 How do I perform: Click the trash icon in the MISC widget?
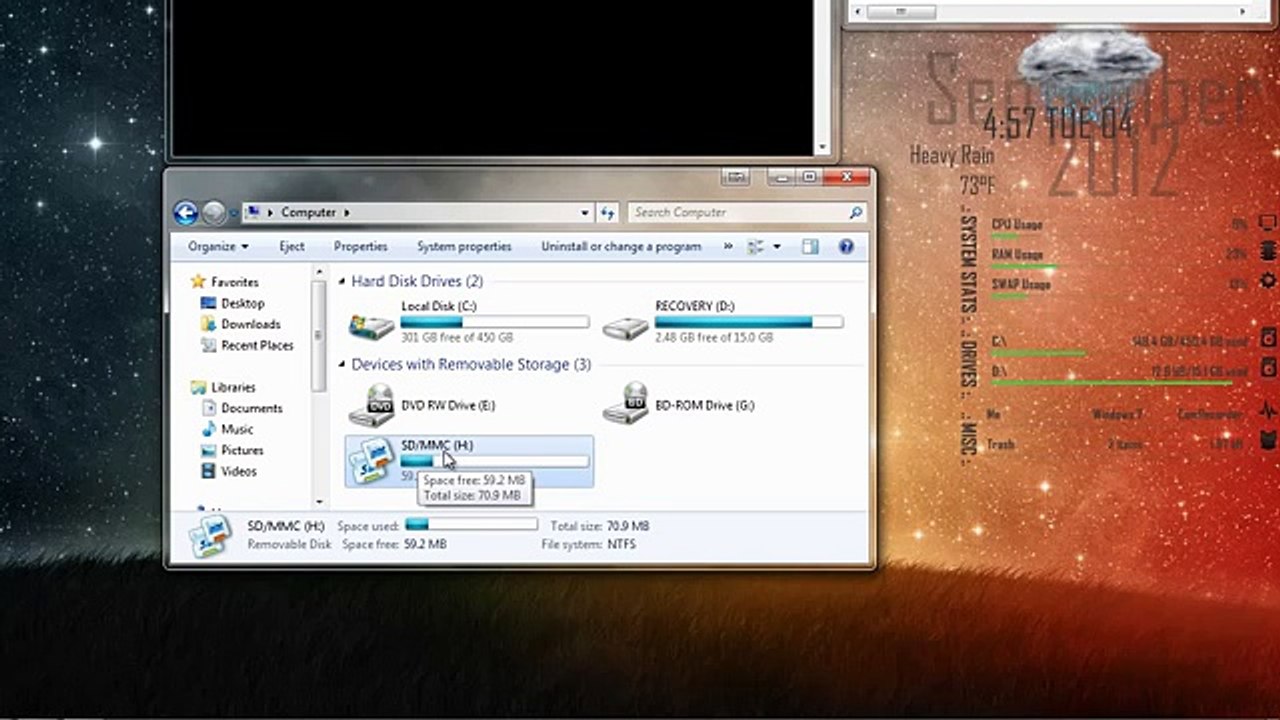click(x=1268, y=440)
